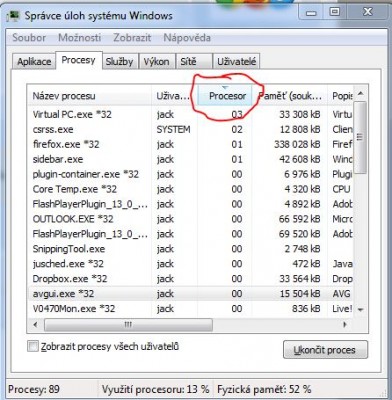392x400 pixels.
Task: Sort by the Uživa... column header
Action: click(x=174, y=96)
